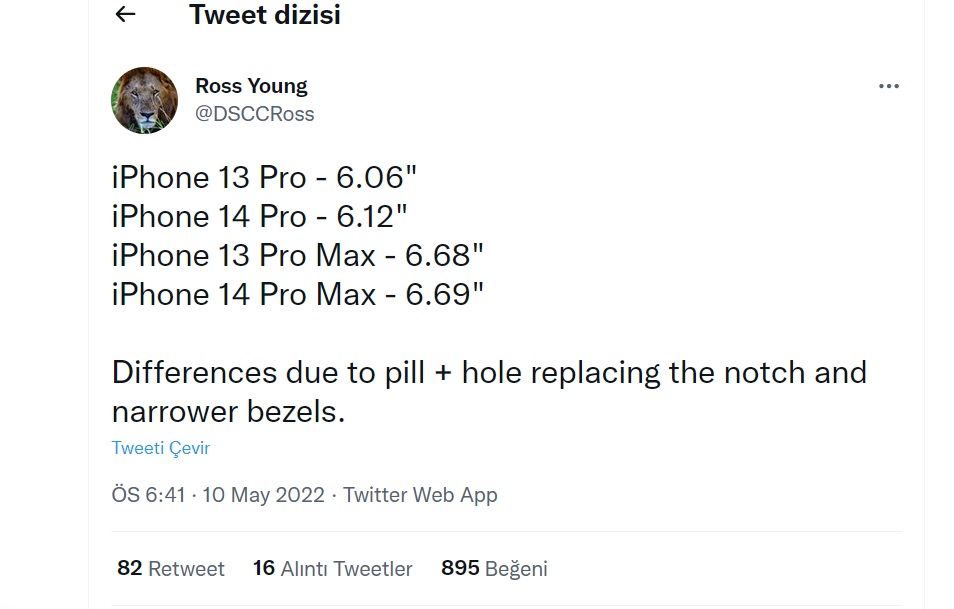Open the Twitter Web App source link
Screen dimensions: 954x609
pyautogui.click(x=420, y=495)
